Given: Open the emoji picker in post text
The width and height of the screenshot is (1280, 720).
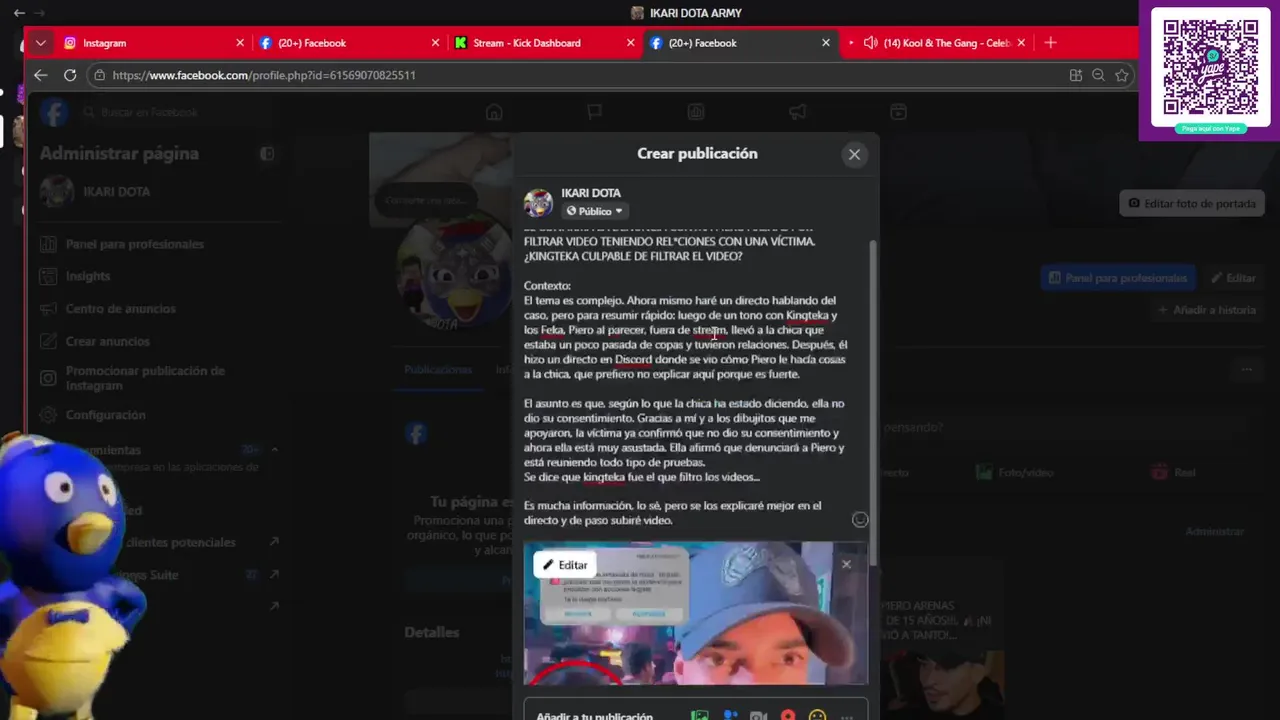Looking at the screenshot, I should click(860, 519).
